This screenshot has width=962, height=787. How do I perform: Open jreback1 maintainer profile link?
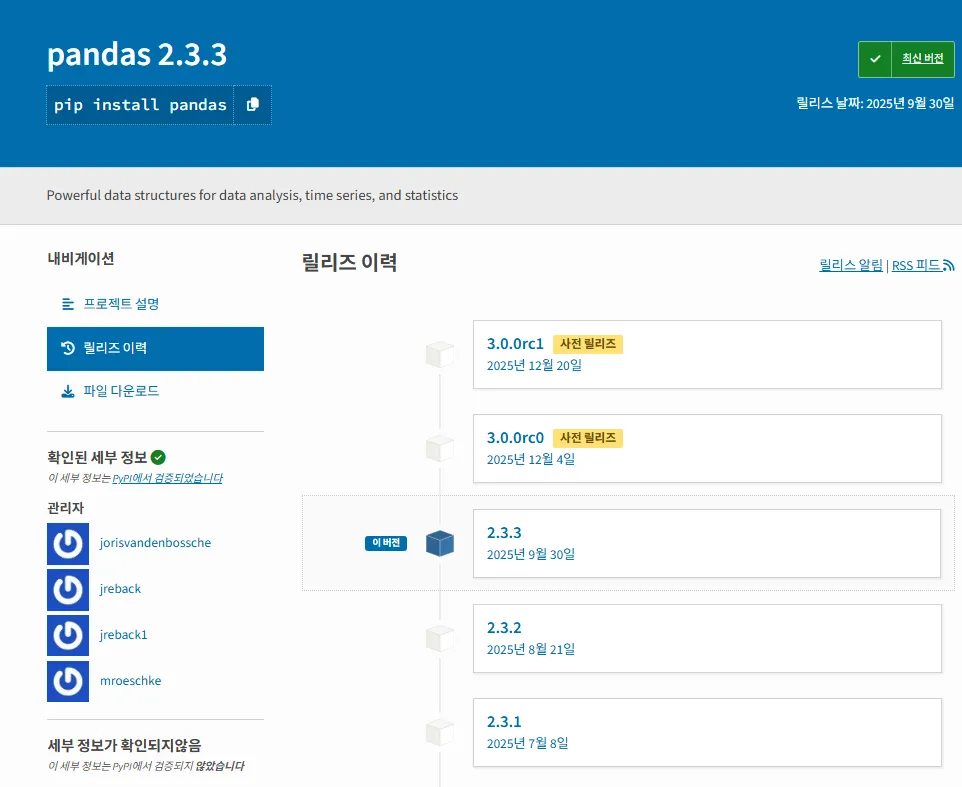tap(123, 635)
